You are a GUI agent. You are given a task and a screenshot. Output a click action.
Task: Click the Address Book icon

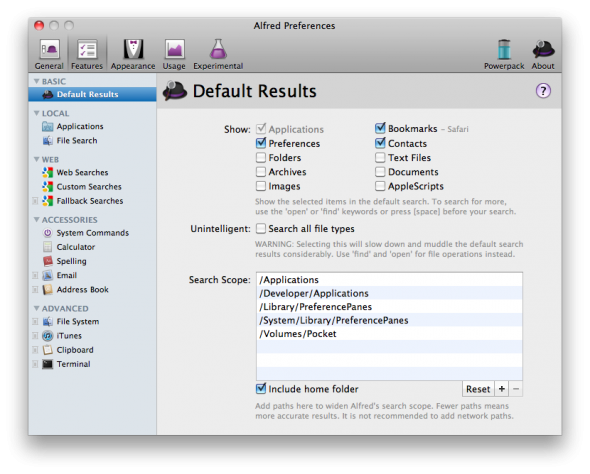click(x=47, y=290)
